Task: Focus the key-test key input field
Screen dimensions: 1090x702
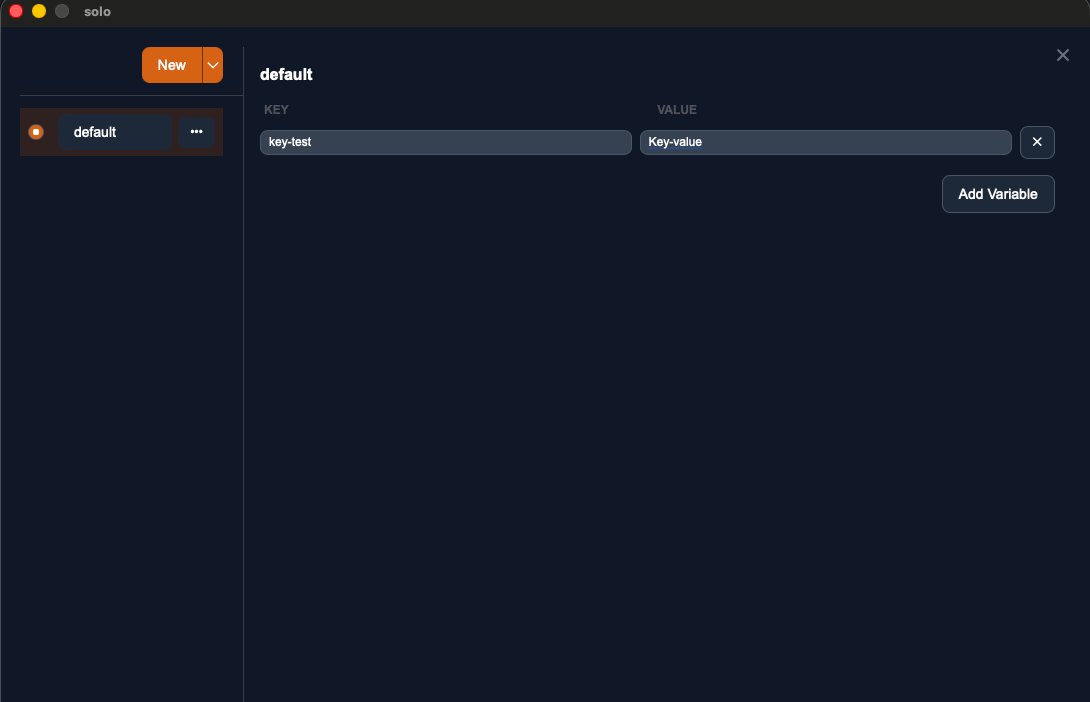Action: (x=445, y=142)
